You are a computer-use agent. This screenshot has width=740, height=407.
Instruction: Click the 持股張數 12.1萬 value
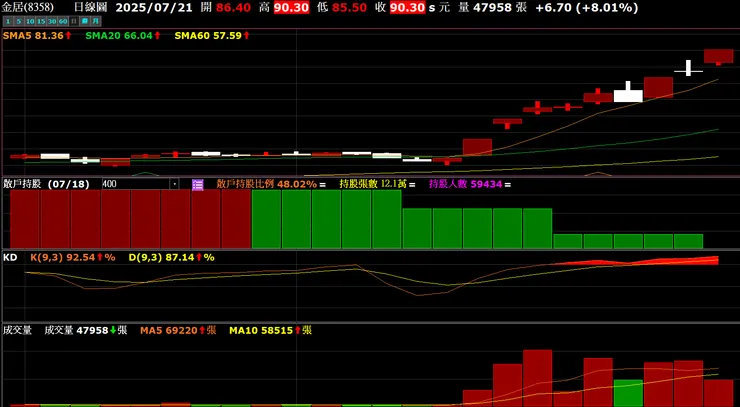point(373,184)
